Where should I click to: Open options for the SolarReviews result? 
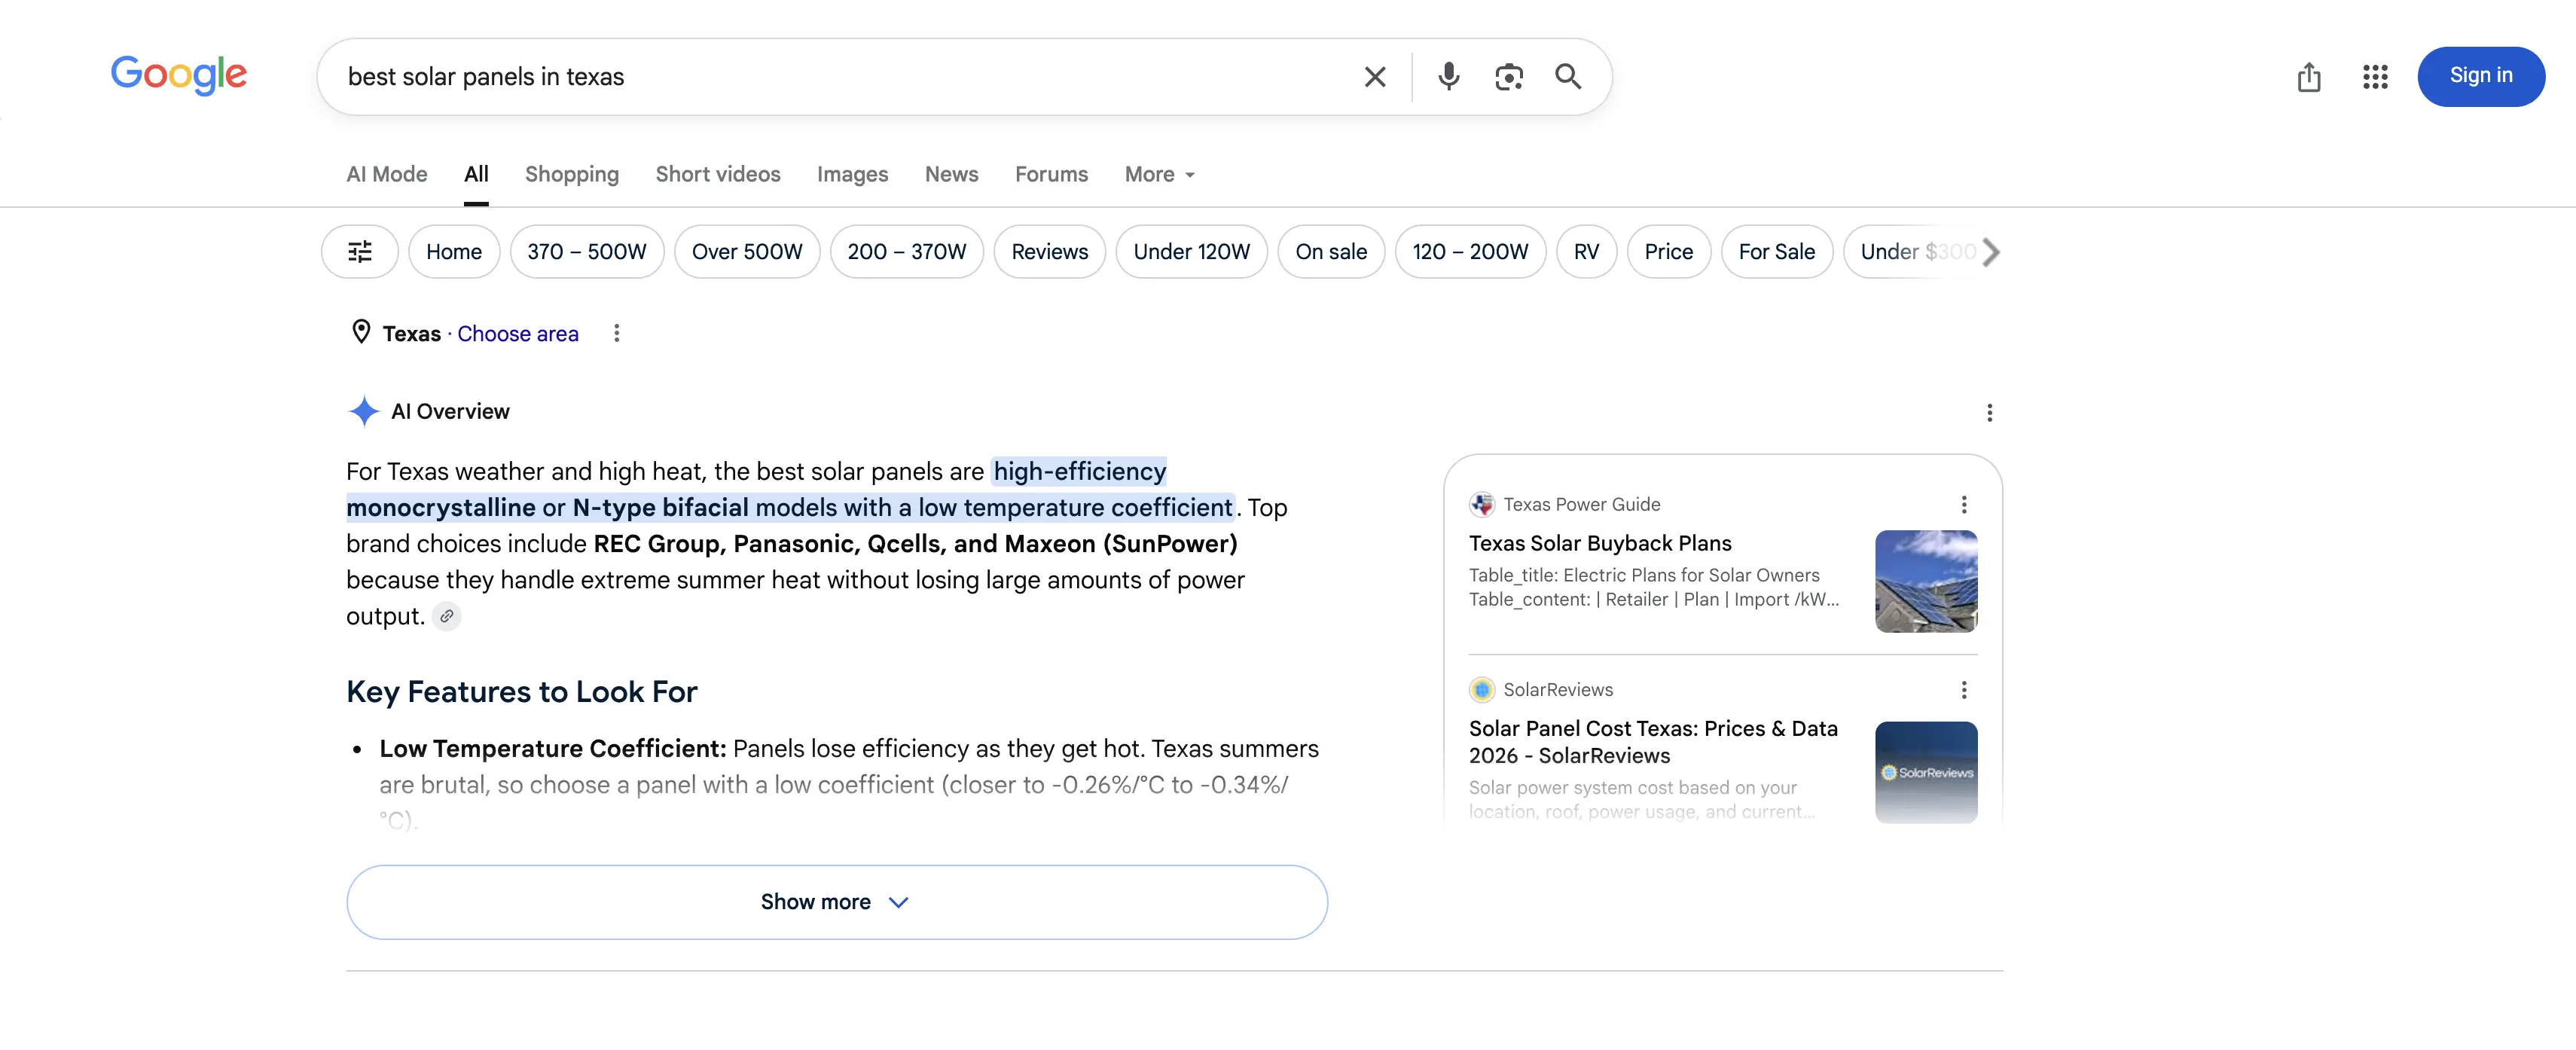pyautogui.click(x=1963, y=690)
